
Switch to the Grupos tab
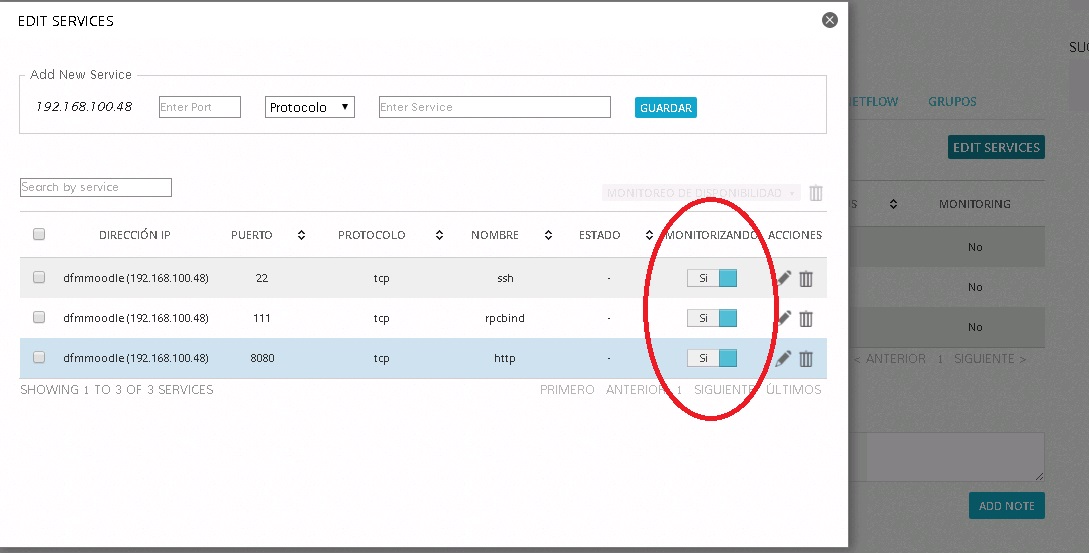click(951, 101)
